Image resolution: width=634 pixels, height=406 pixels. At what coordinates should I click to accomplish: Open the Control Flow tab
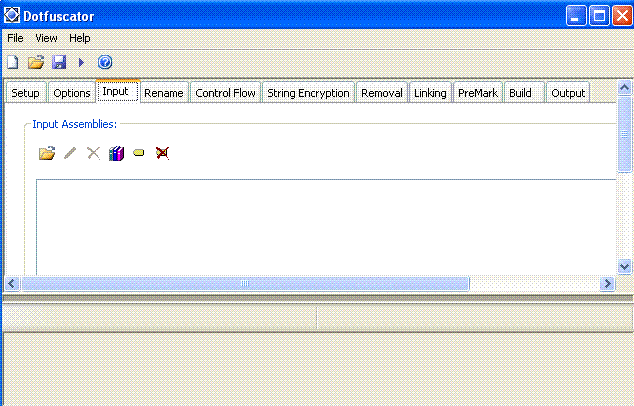[x=225, y=93]
